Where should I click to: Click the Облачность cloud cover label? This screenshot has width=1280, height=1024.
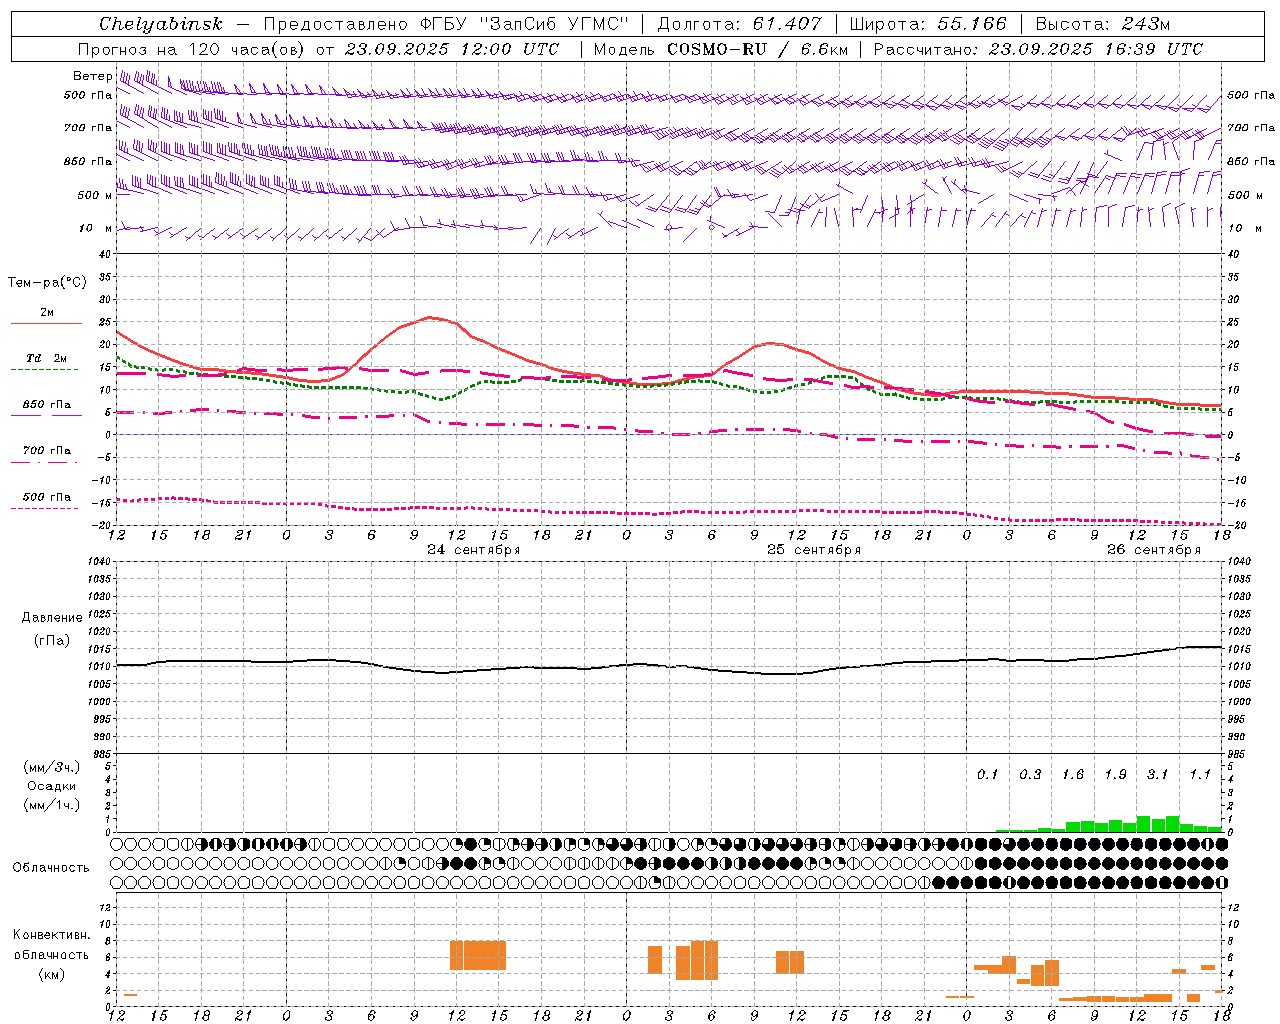(51, 868)
